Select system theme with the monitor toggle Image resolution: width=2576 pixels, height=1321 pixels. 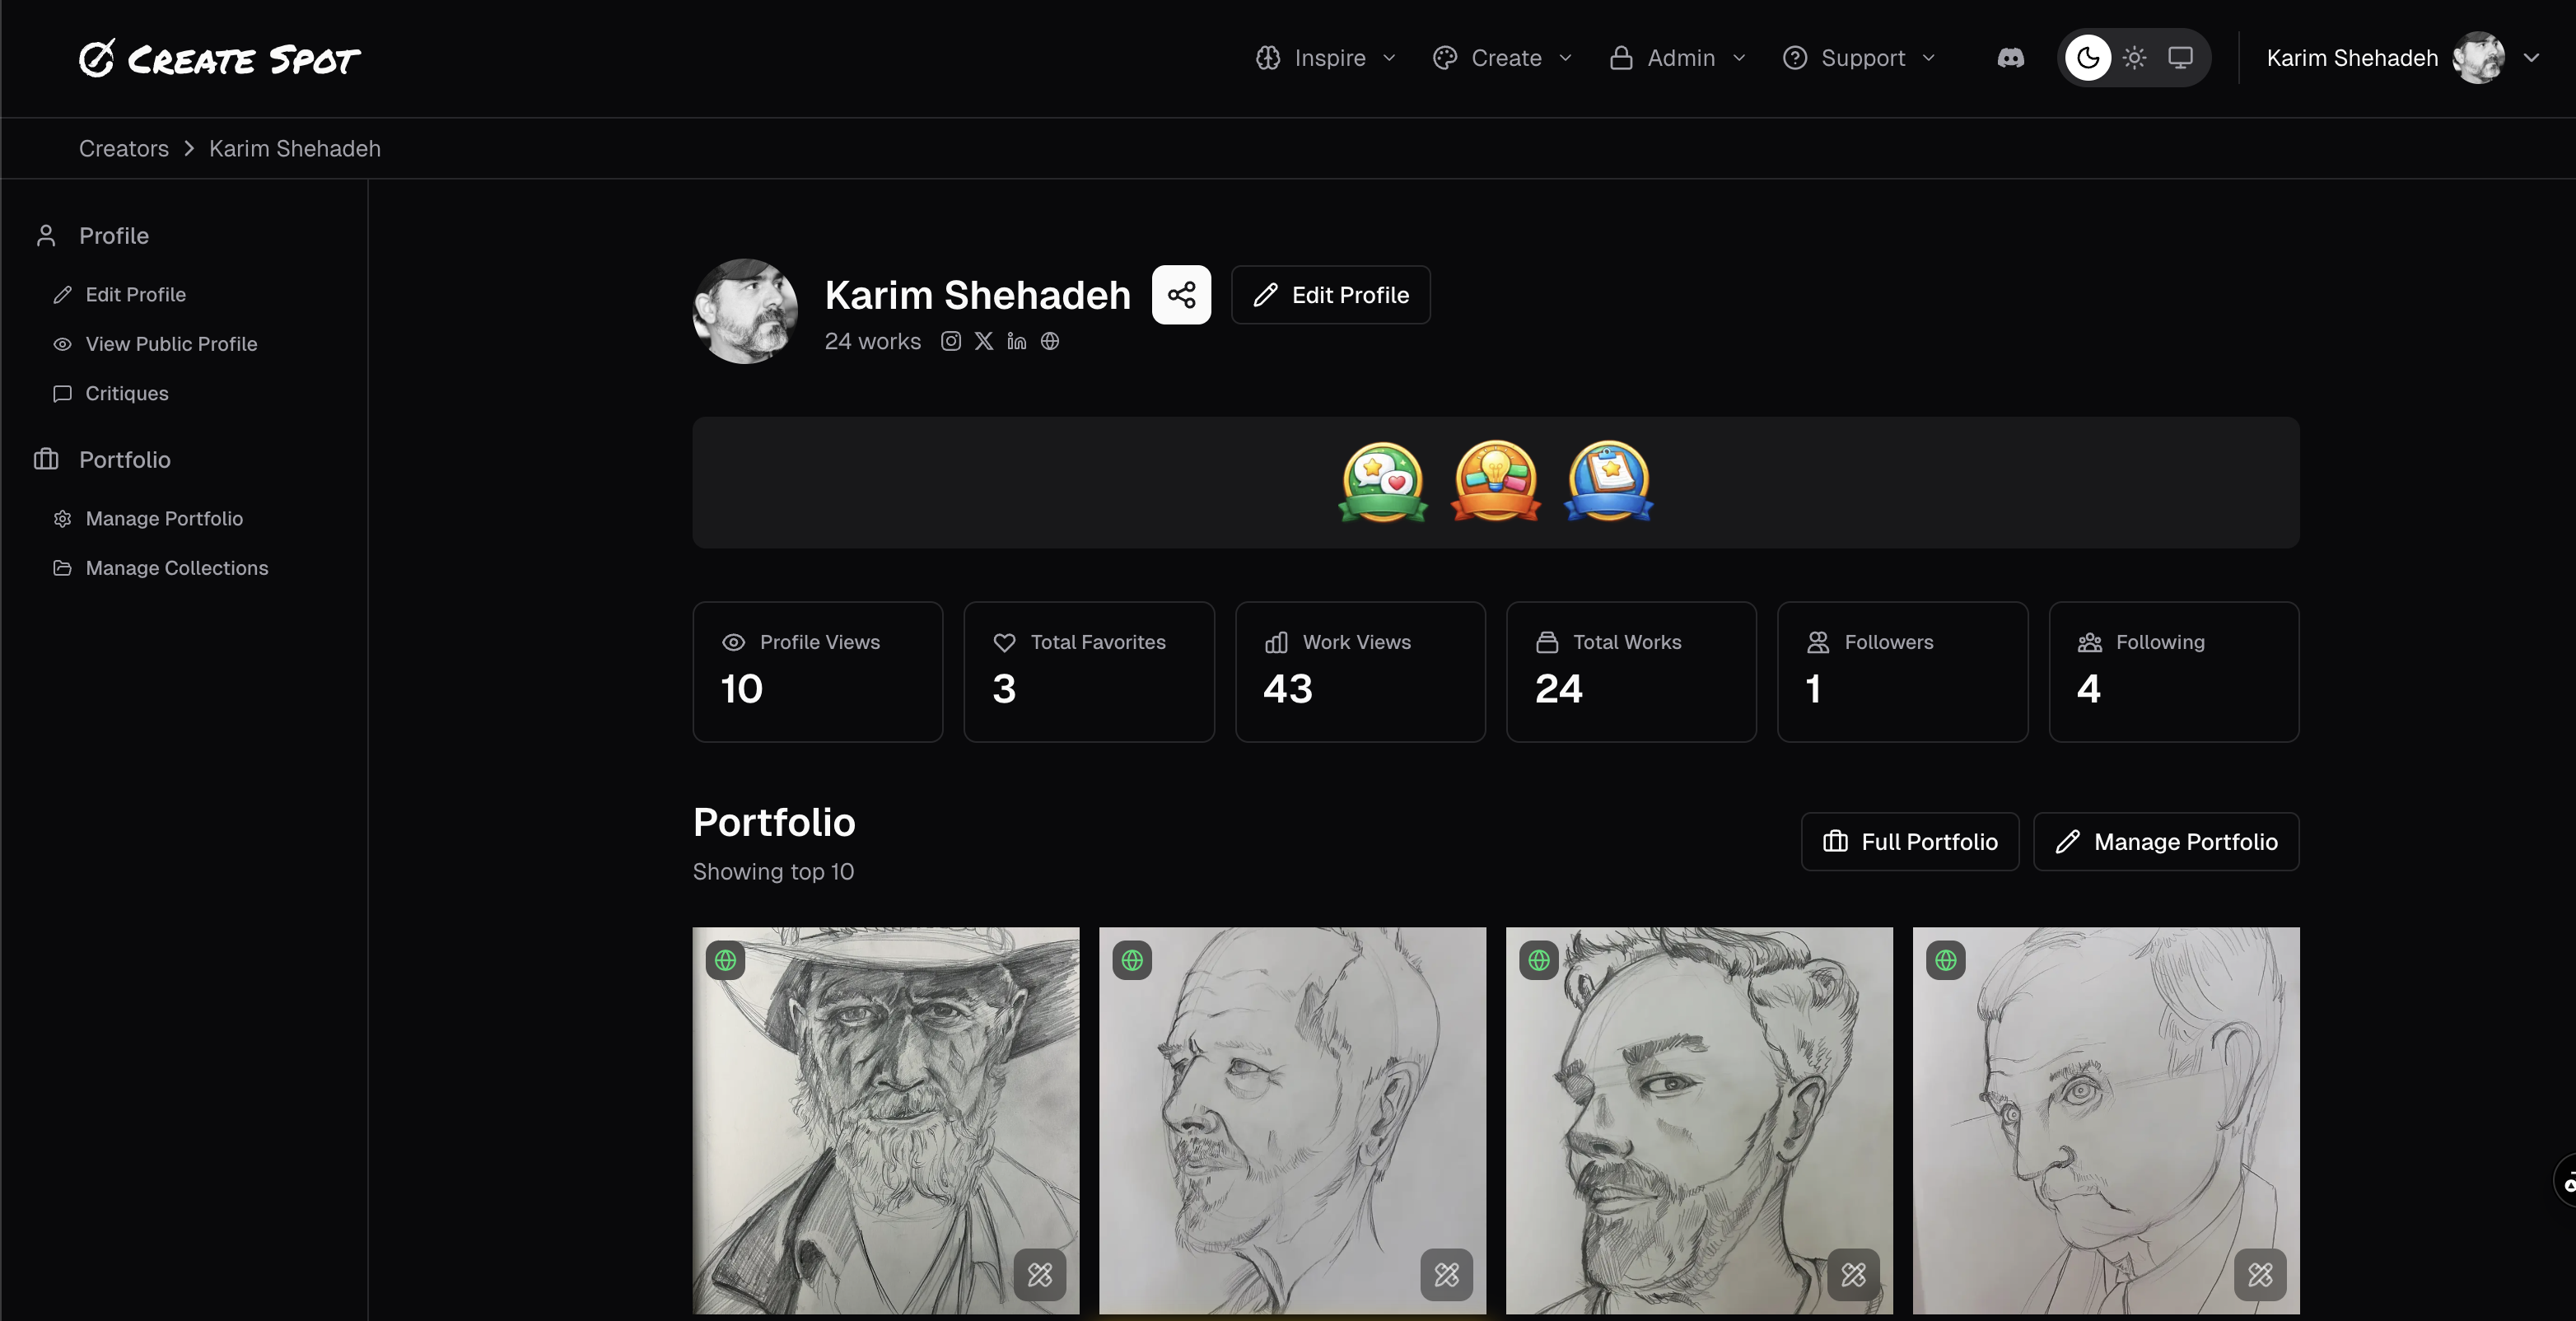pos(2180,58)
